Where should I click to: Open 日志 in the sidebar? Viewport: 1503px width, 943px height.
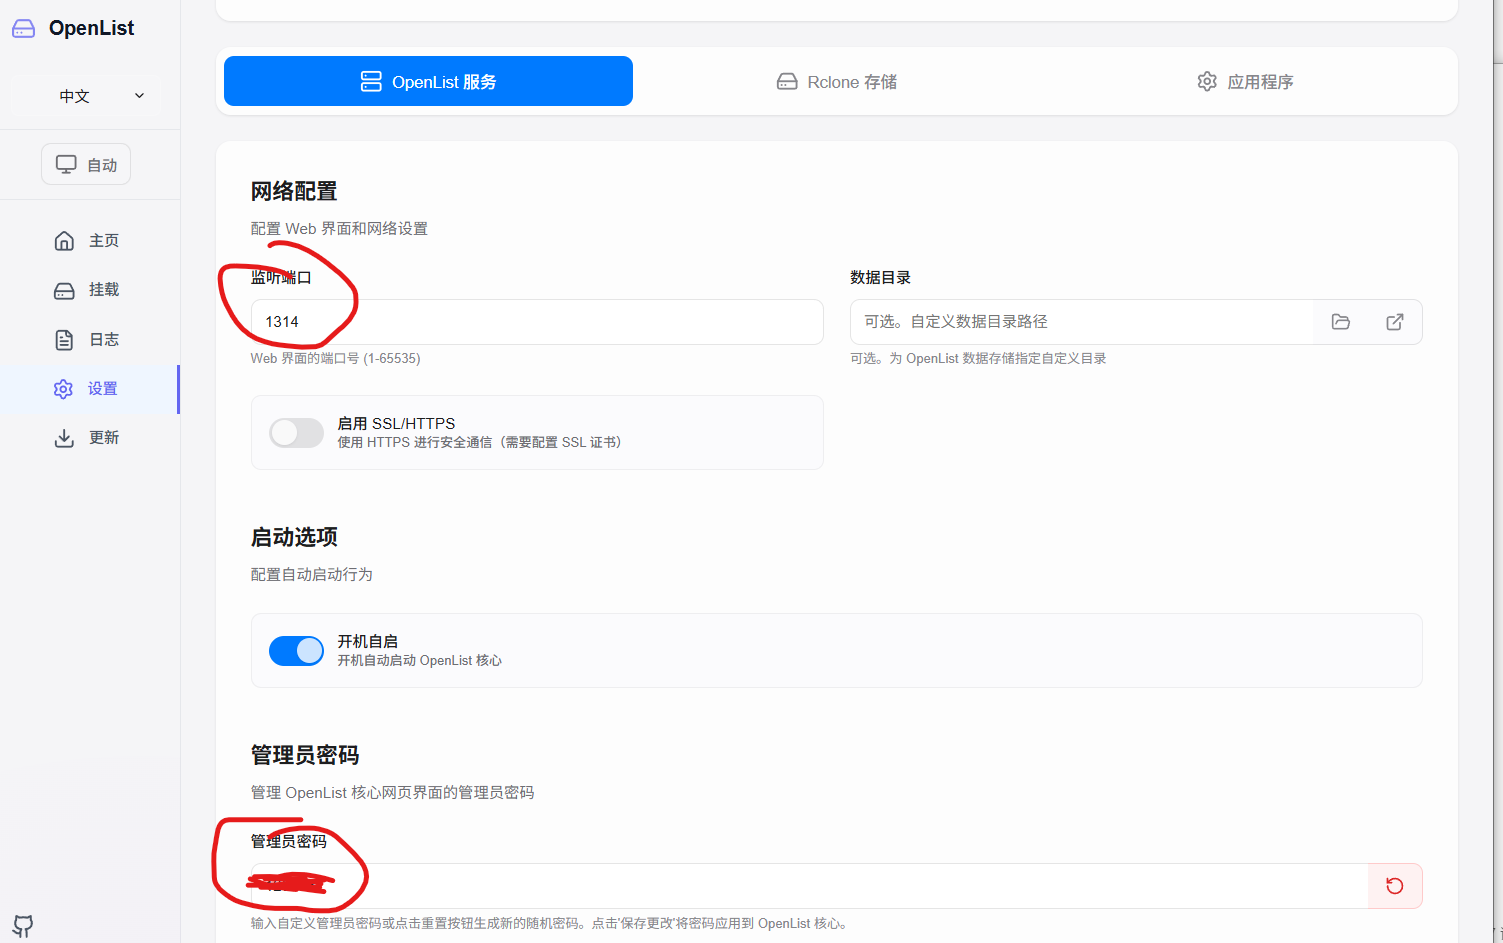(90, 340)
